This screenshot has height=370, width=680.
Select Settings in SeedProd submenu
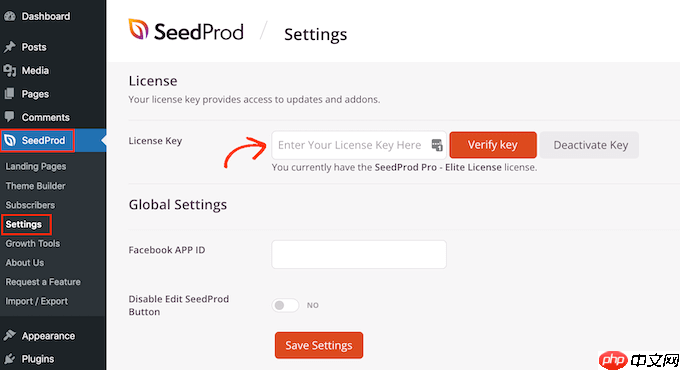pos(24,224)
